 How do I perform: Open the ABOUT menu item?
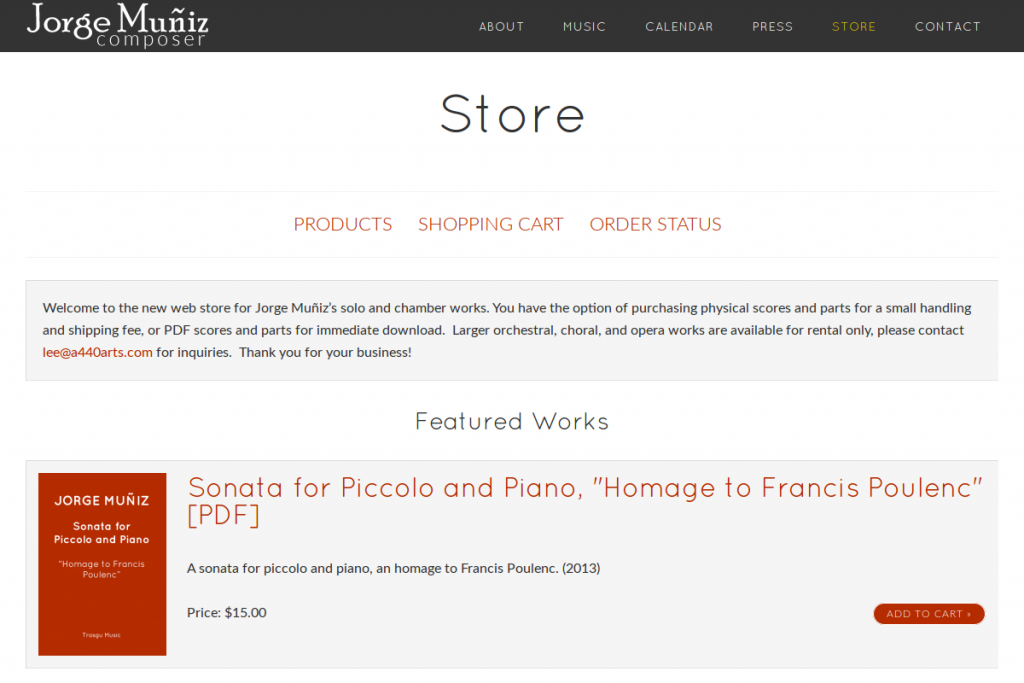(x=501, y=27)
